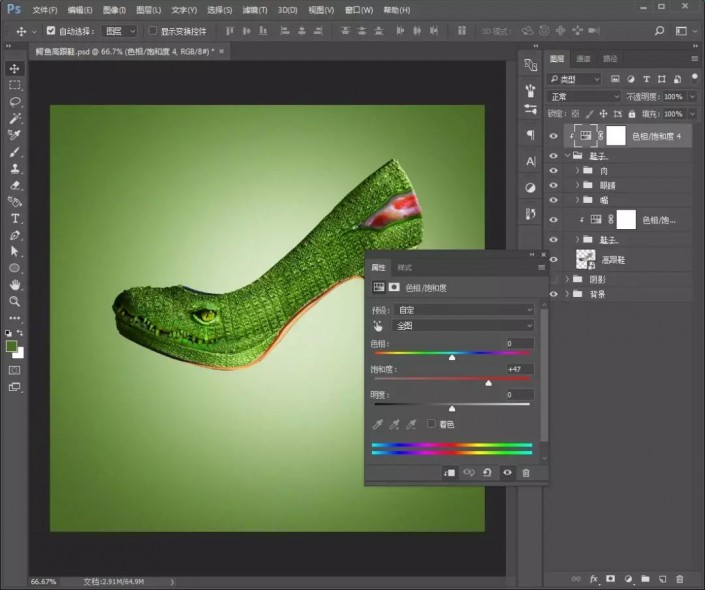Hide the 背景 group layer
The width and height of the screenshot is (705, 590).
tap(553, 294)
